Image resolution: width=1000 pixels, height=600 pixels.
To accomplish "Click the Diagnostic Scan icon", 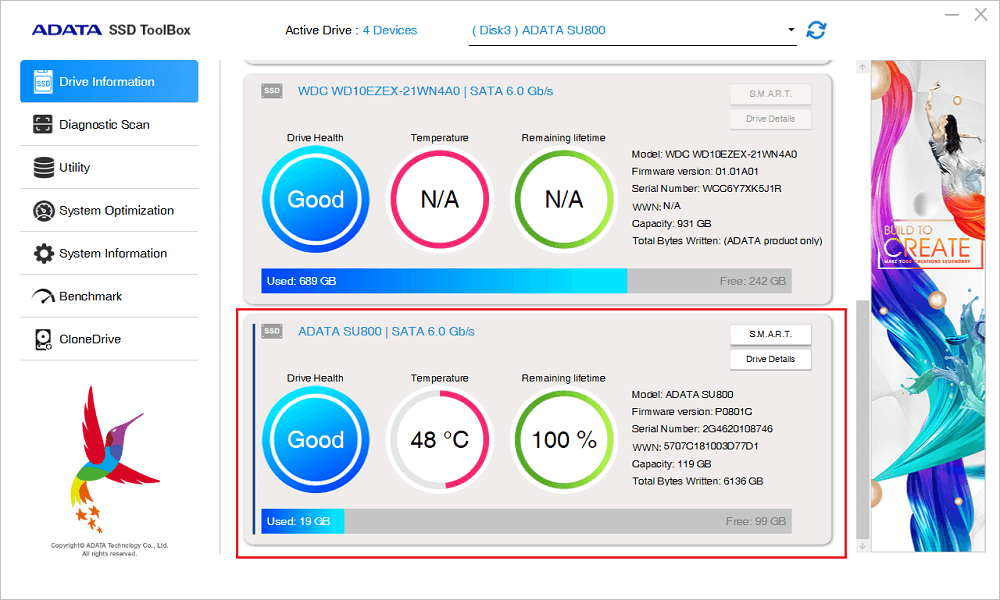I will pyautogui.click(x=43, y=124).
